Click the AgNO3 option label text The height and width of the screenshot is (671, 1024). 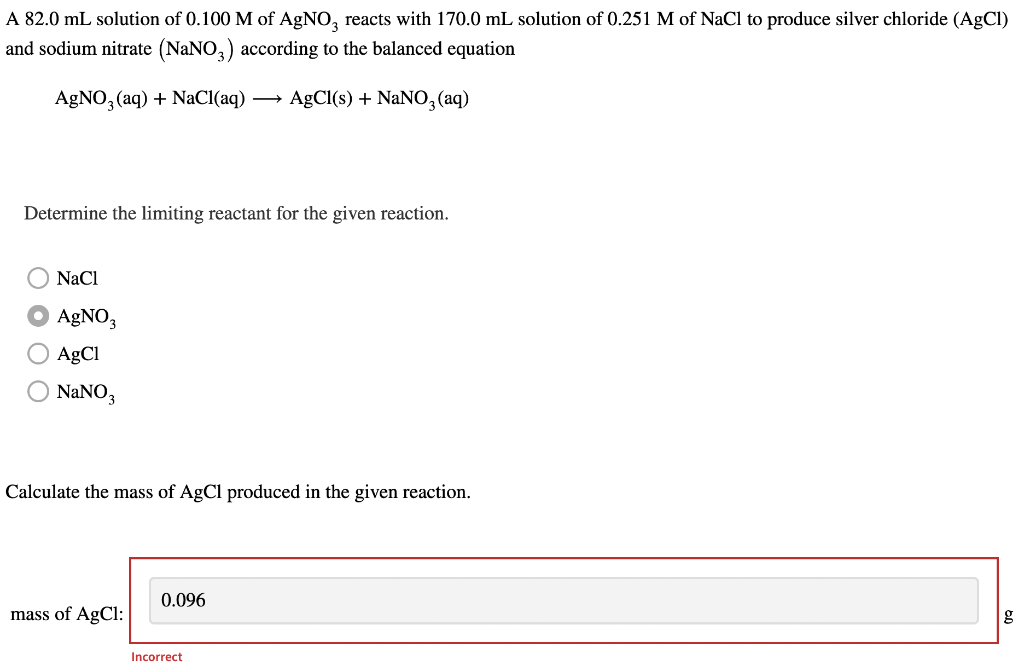tap(85, 315)
